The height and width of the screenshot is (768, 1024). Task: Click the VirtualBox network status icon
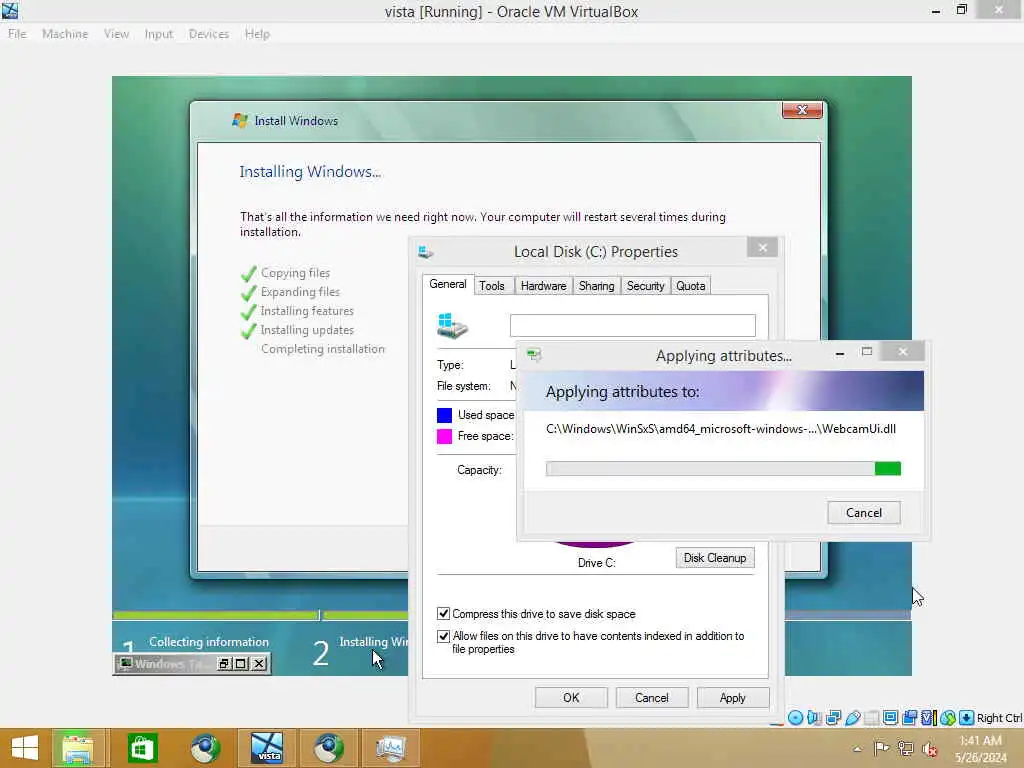pos(833,718)
